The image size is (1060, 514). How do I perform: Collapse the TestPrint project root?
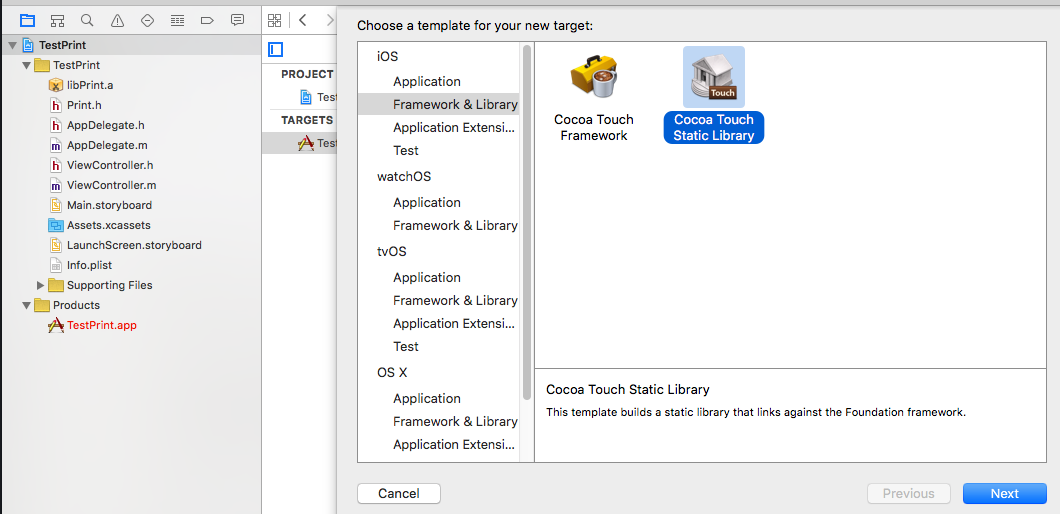[11, 45]
